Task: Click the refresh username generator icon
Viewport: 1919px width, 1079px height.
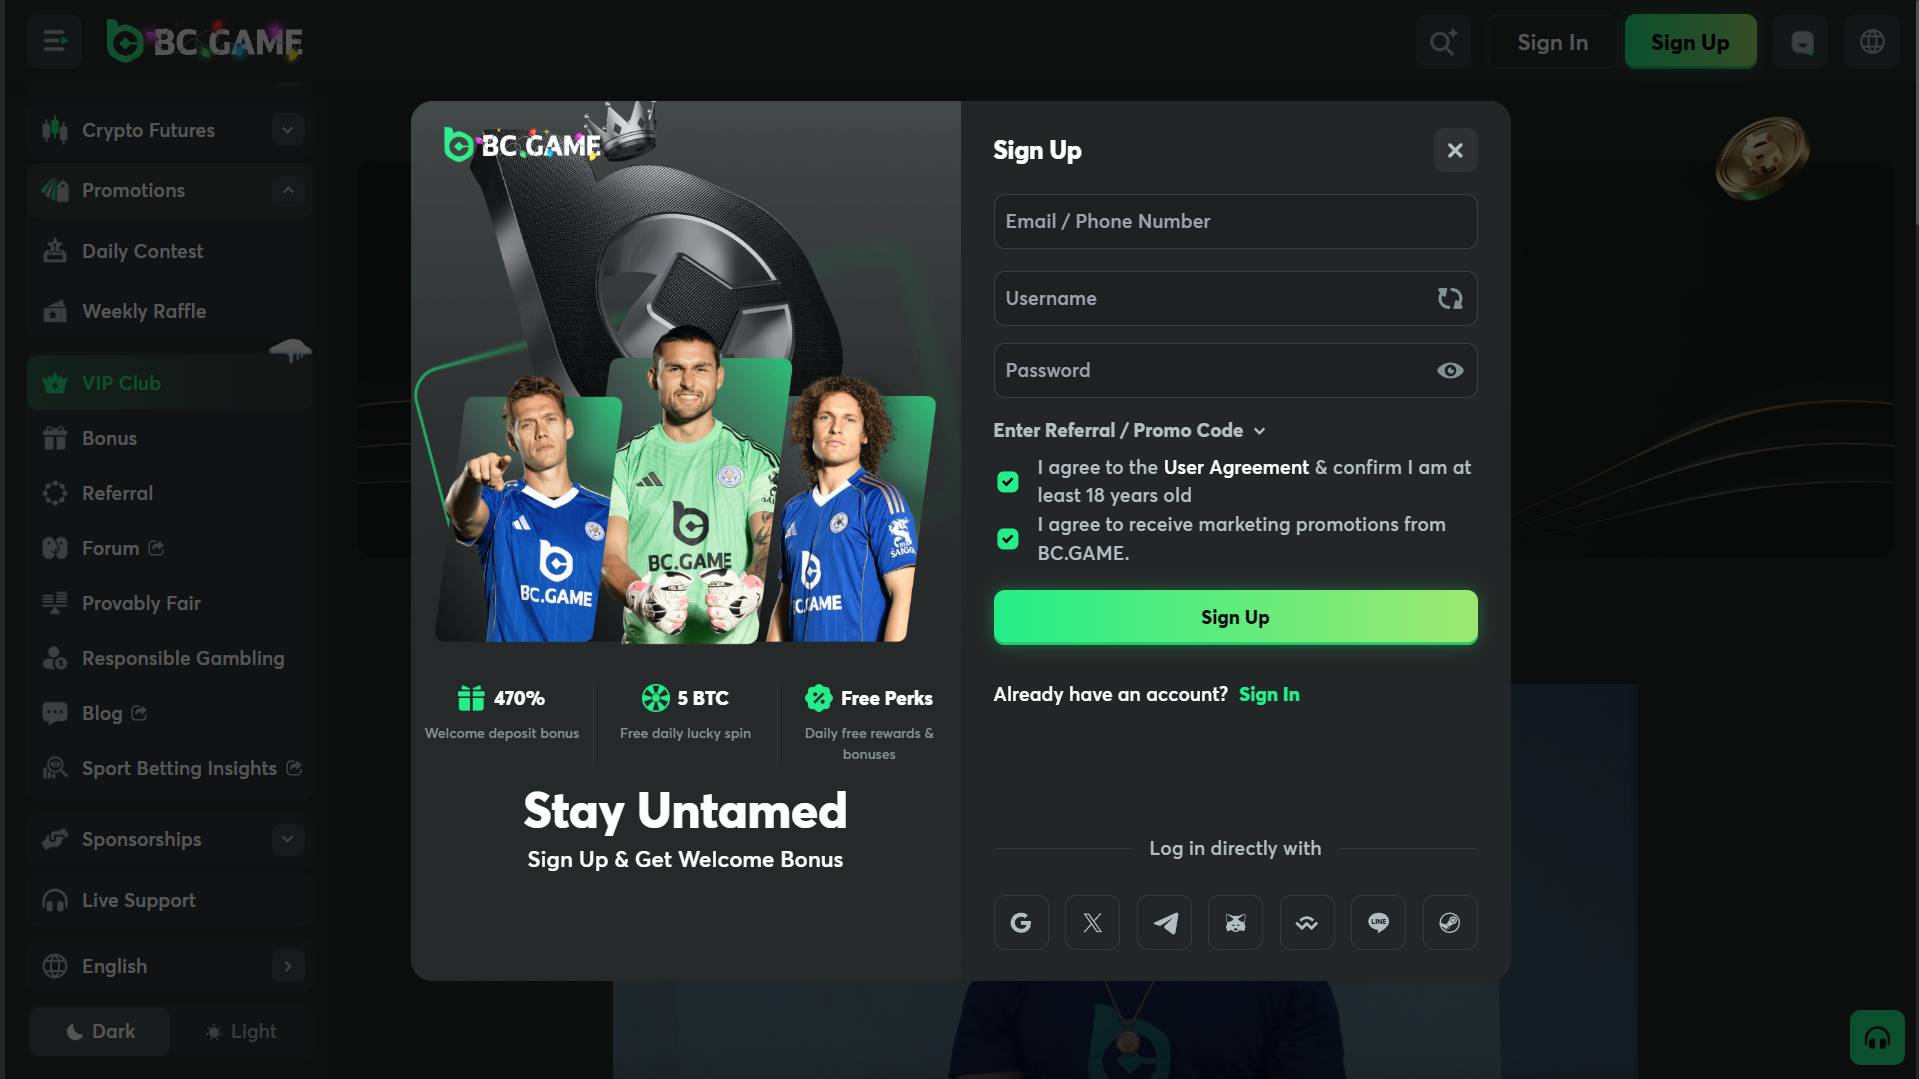Action: pyautogui.click(x=1450, y=298)
